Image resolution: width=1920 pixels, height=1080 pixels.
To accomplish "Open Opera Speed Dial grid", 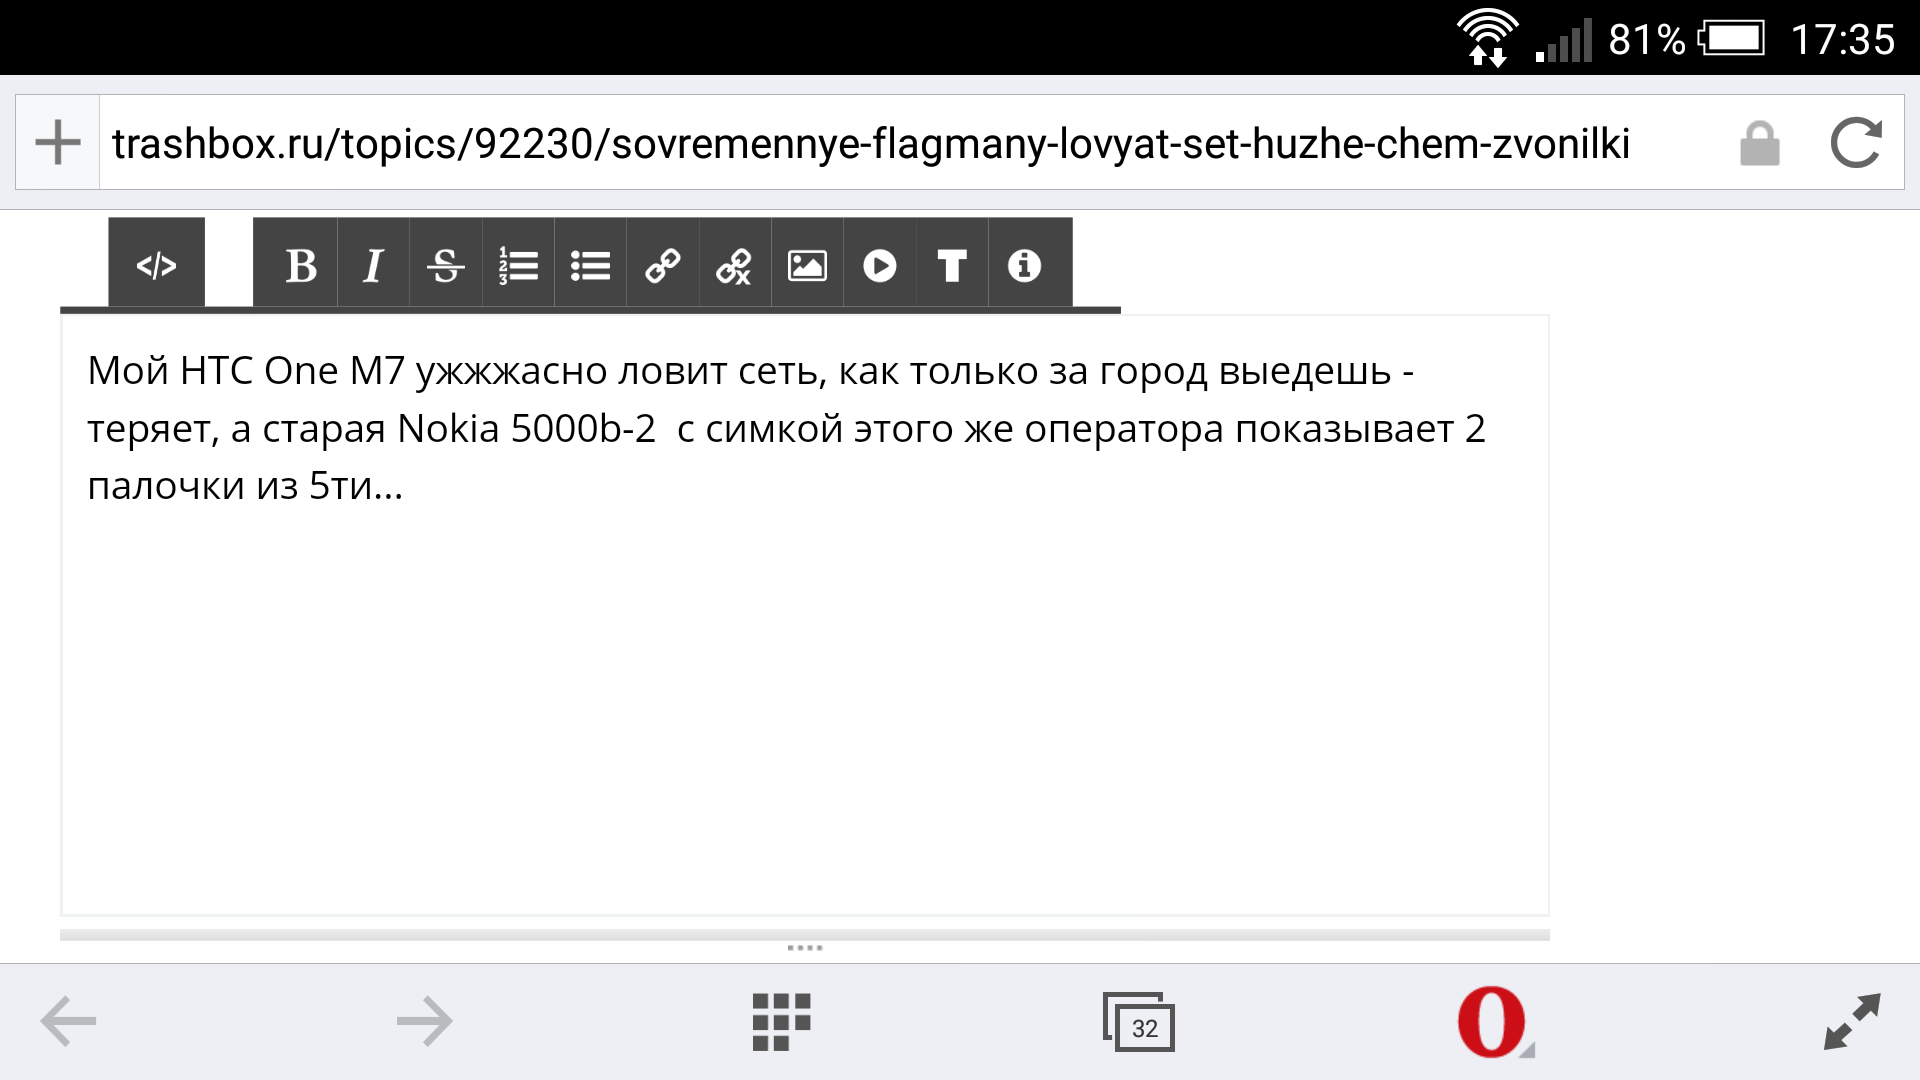I will 781,1022.
